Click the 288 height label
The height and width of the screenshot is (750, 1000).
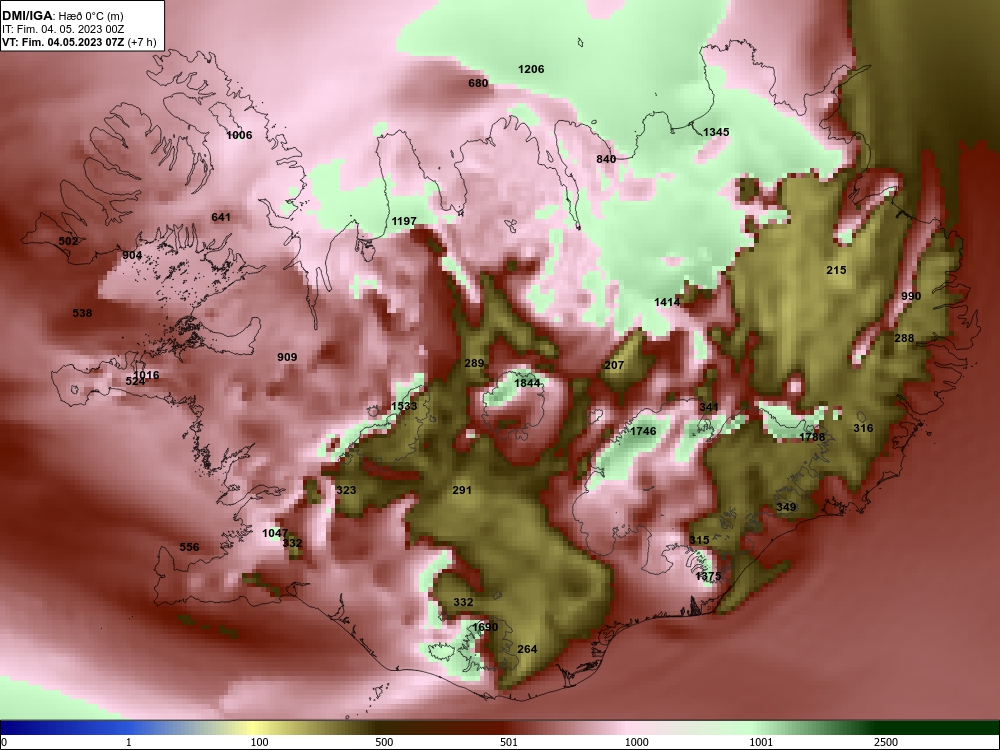click(904, 338)
